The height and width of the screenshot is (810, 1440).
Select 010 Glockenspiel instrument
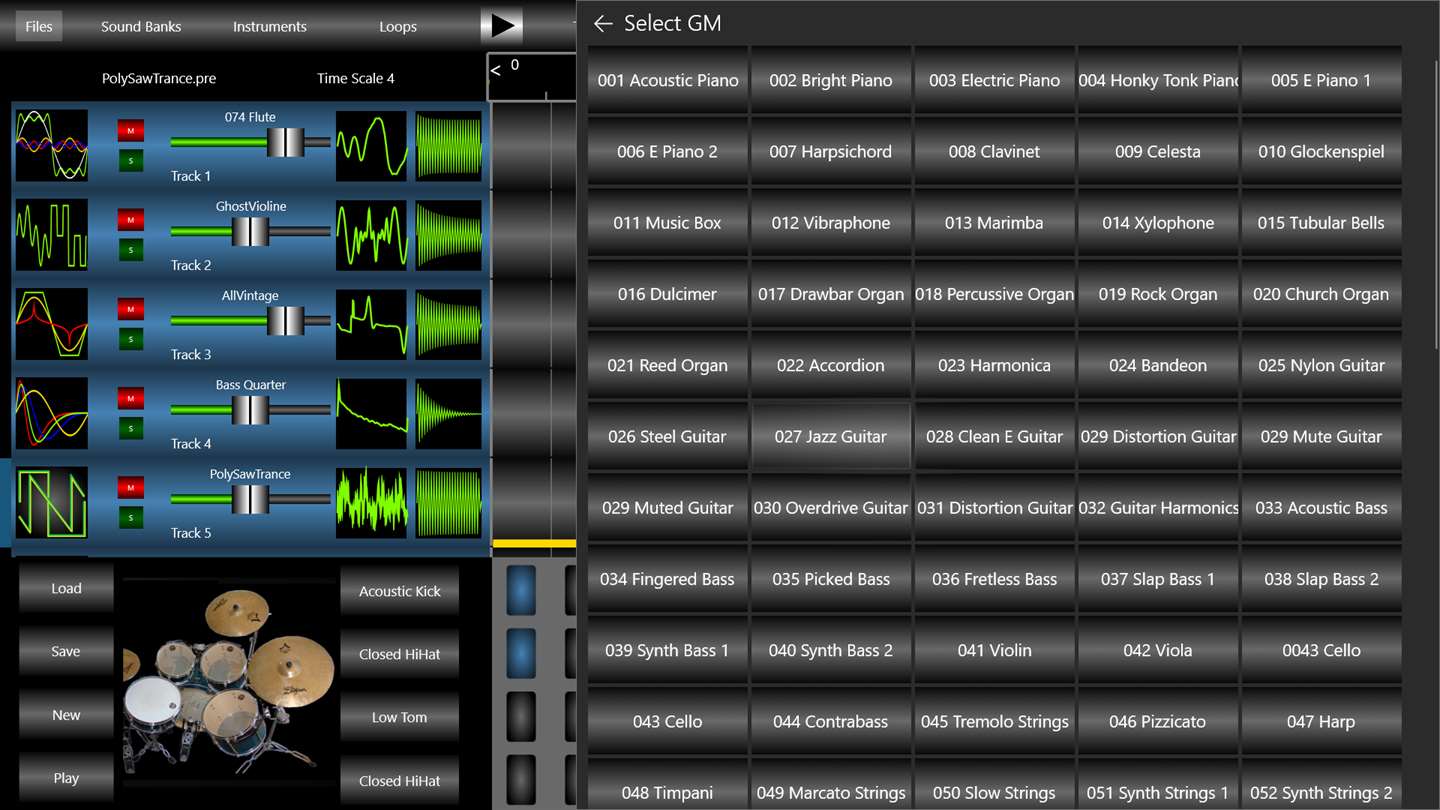[1321, 151]
